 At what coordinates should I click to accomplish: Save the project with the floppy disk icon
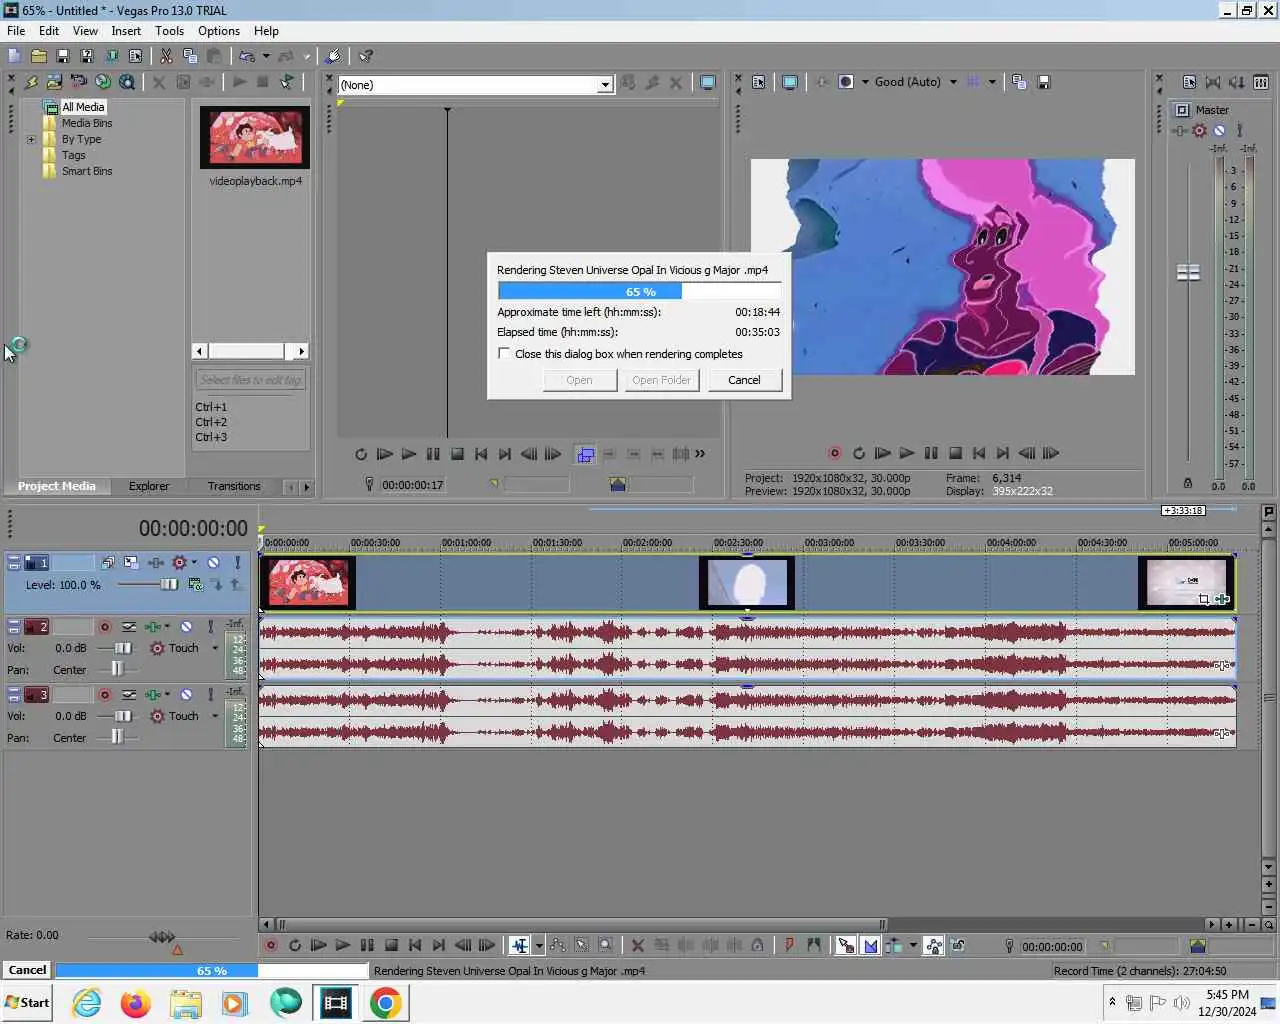click(62, 56)
